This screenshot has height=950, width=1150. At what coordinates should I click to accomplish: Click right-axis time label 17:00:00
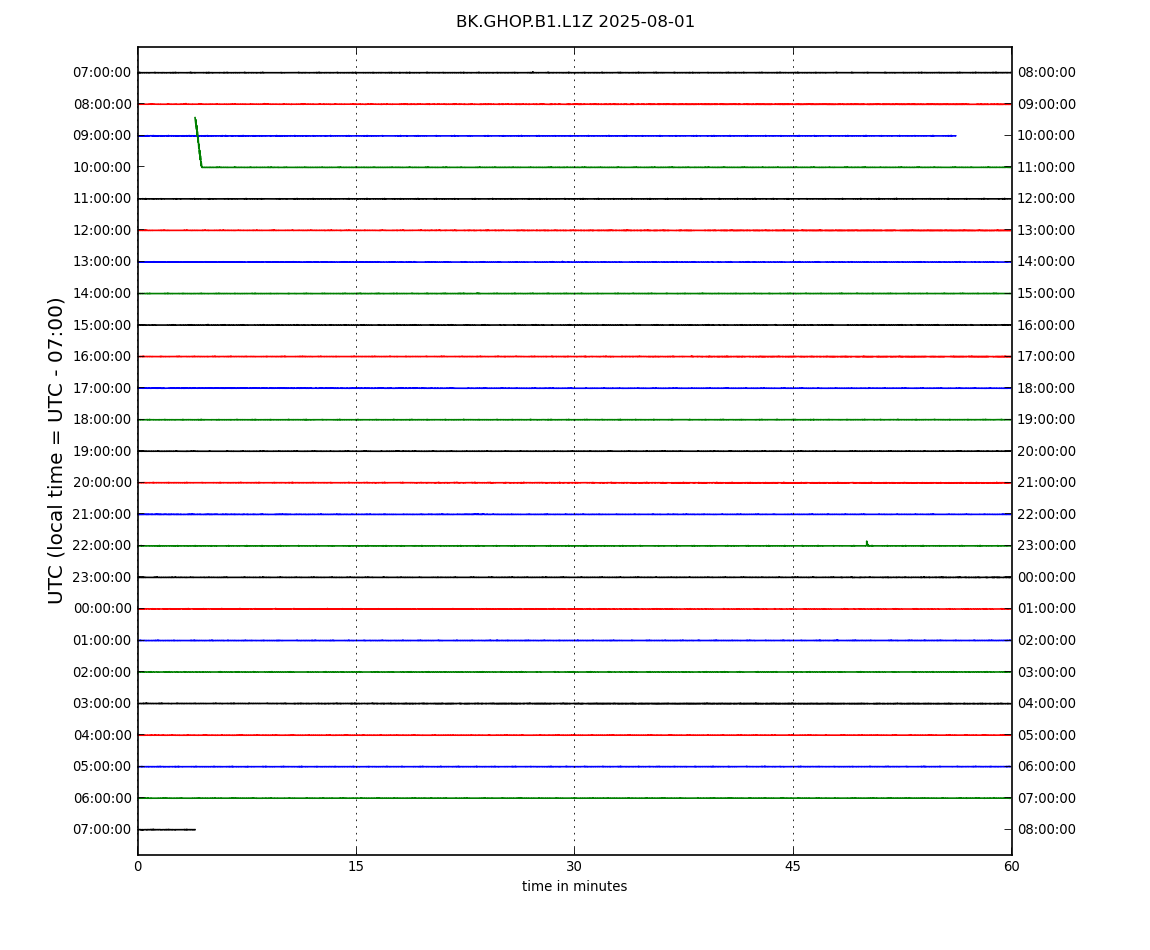coord(1047,357)
